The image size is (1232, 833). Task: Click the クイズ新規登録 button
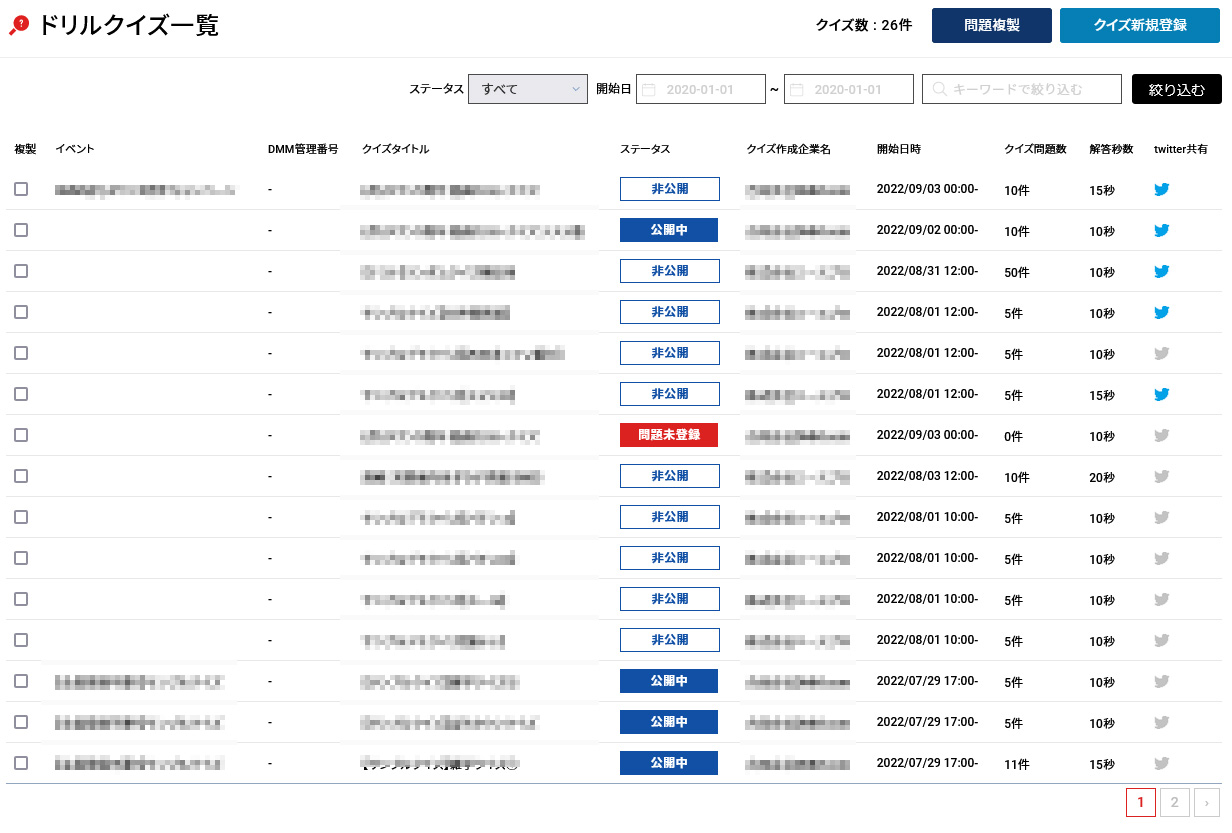coord(1140,26)
